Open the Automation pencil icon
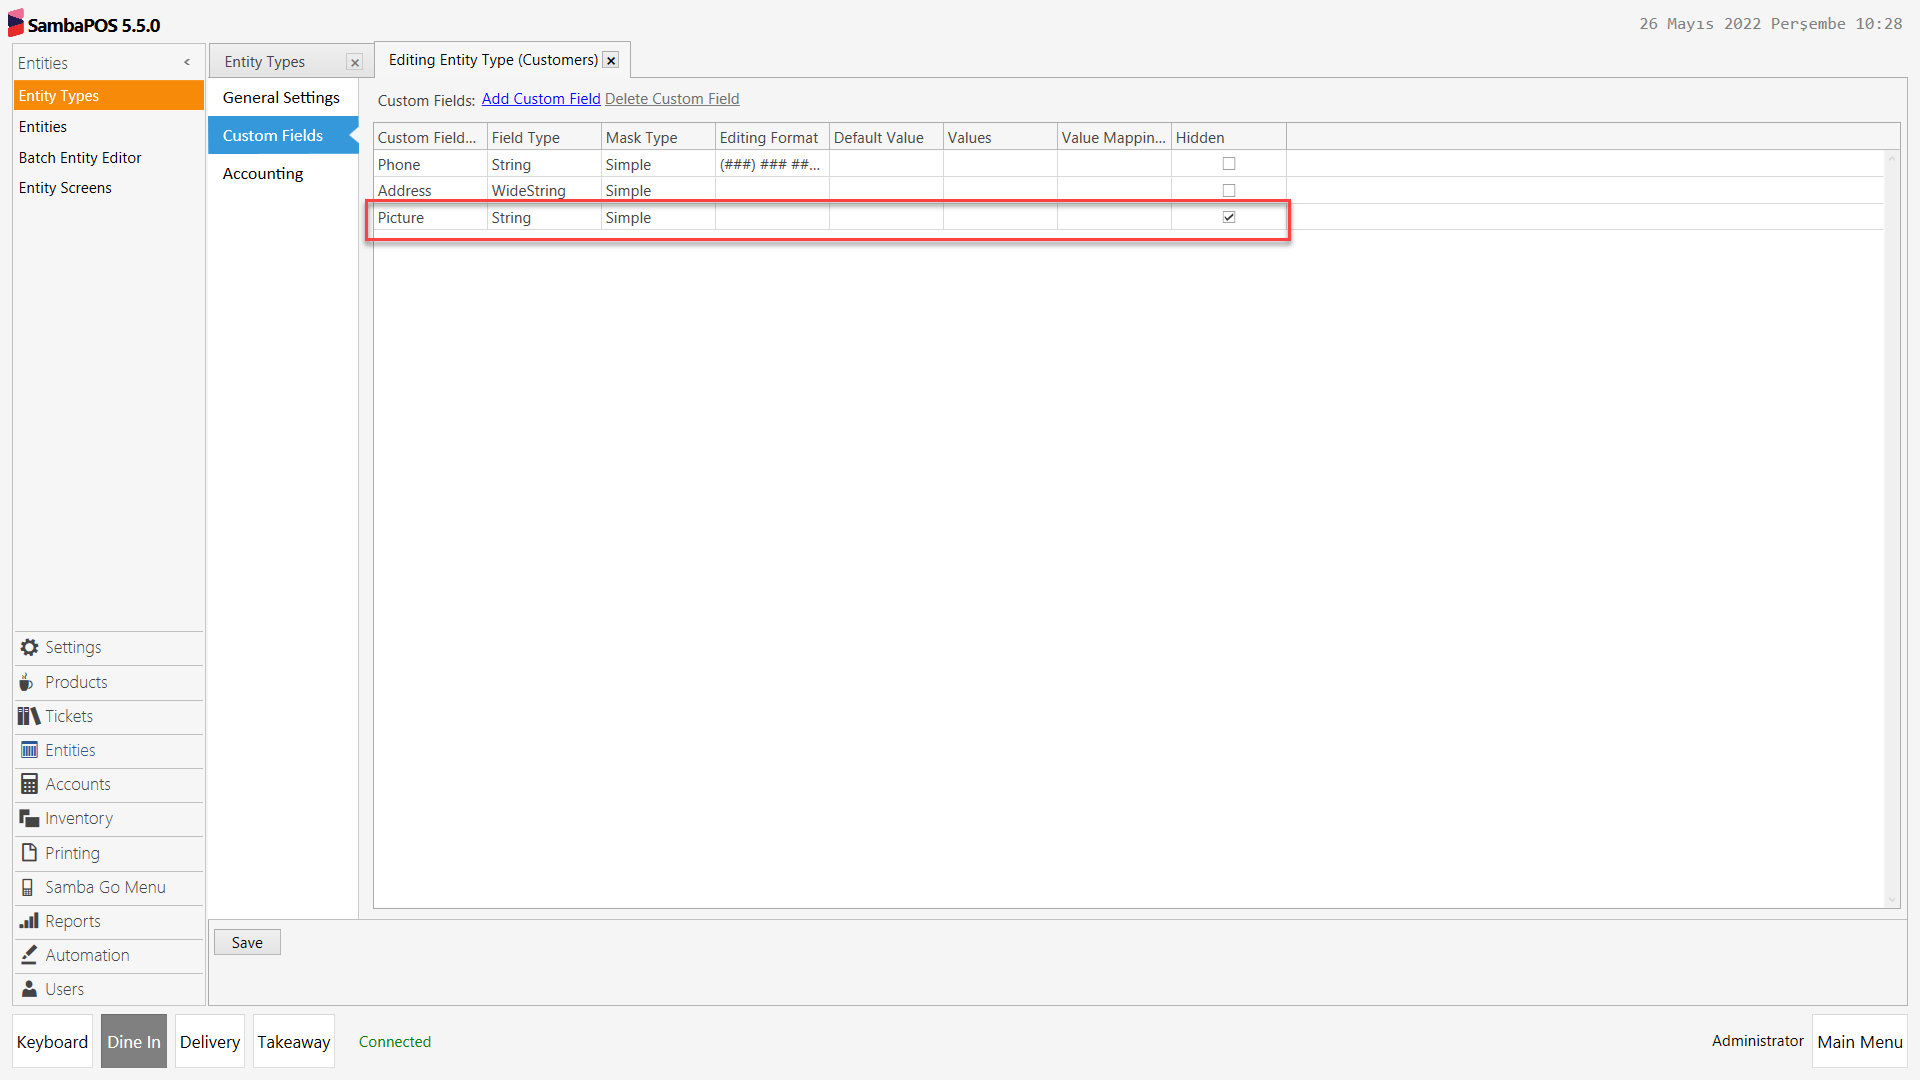Viewport: 1920px width, 1080px height. tap(28, 954)
